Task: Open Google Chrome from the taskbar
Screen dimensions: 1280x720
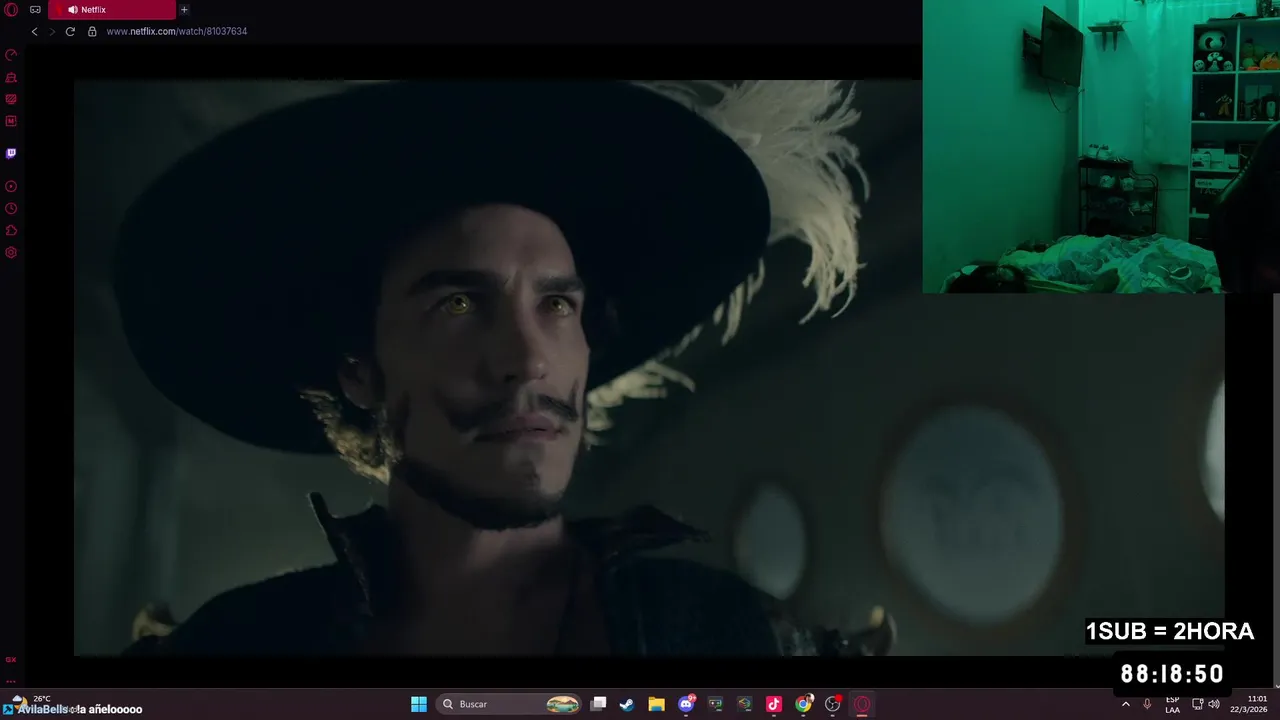Action: pyautogui.click(x=803, y=704)
